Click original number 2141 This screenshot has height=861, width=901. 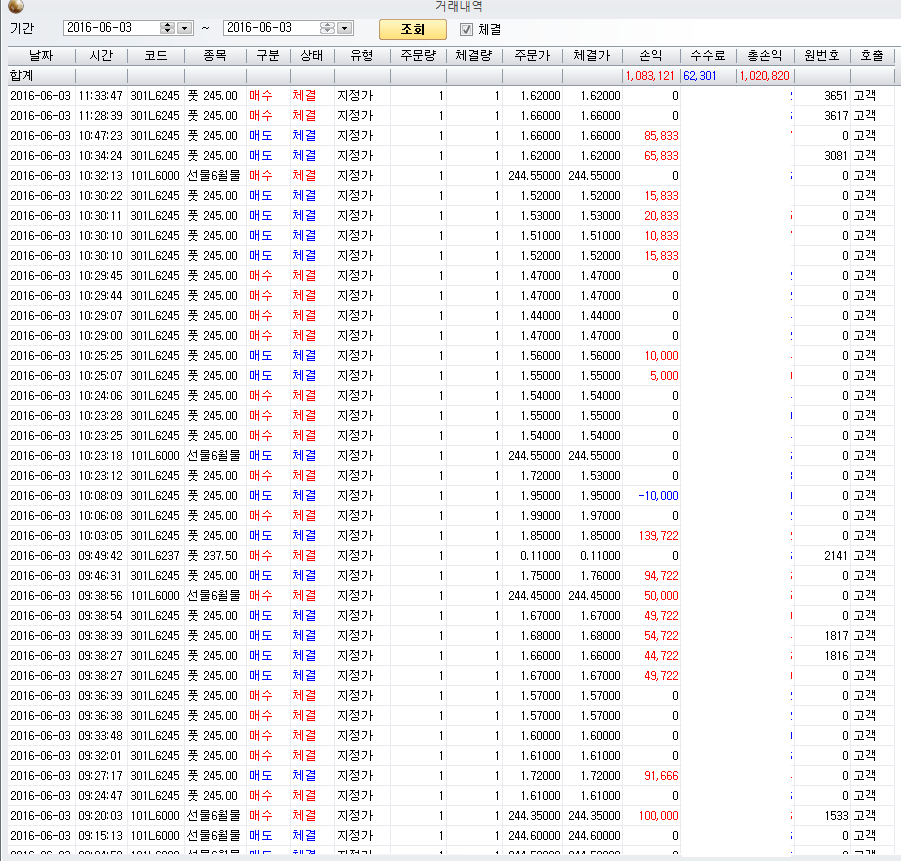[836, 556]
